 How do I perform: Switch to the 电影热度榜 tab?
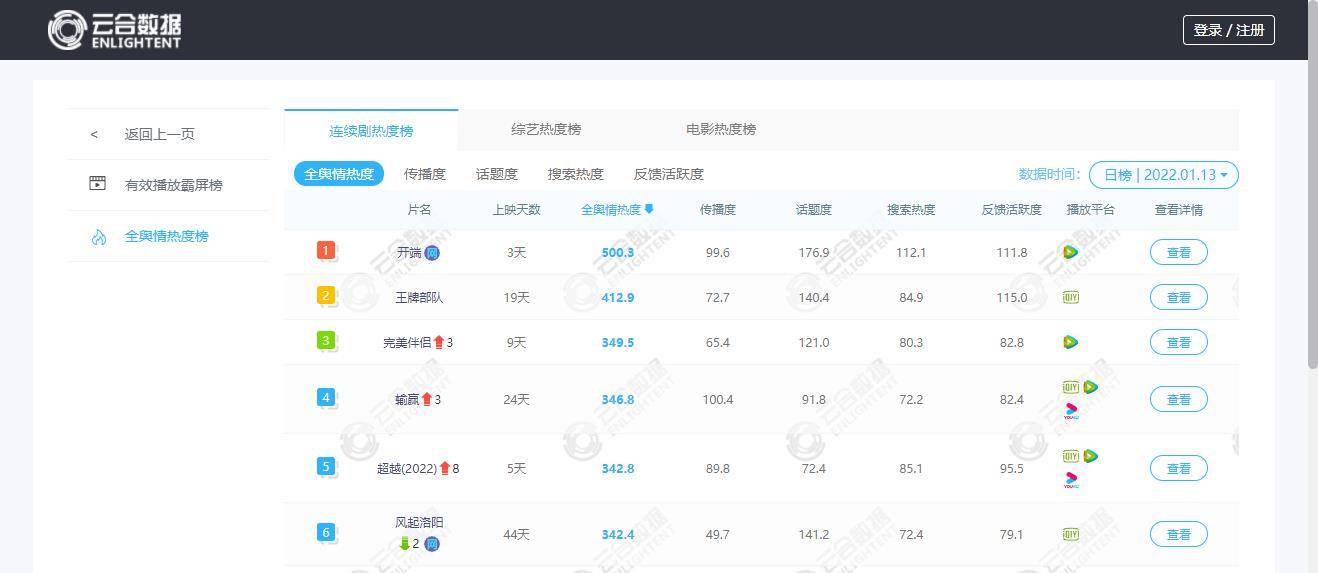pos(721,129)
